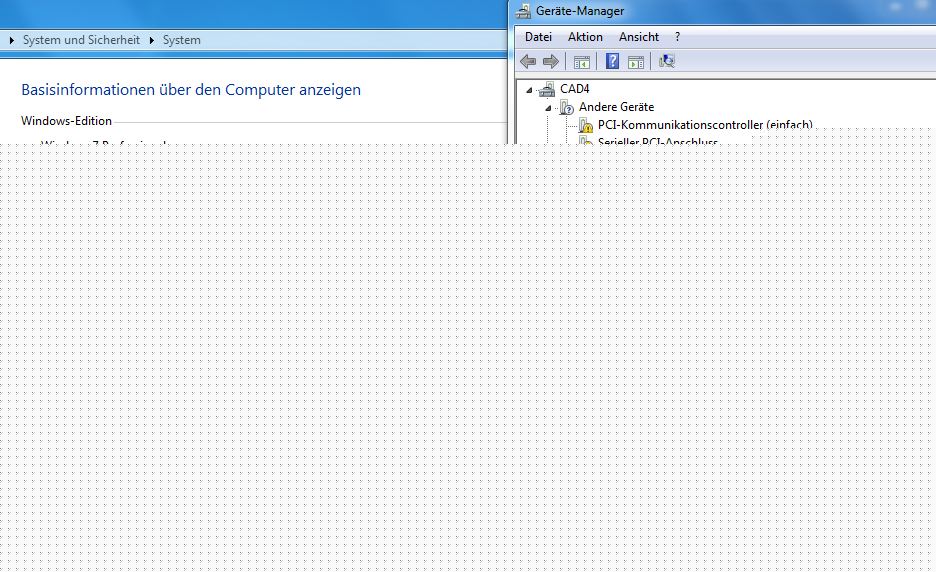Collapse the Andere Geräte category
The image size is (936, 572).
tap(548, 108)
